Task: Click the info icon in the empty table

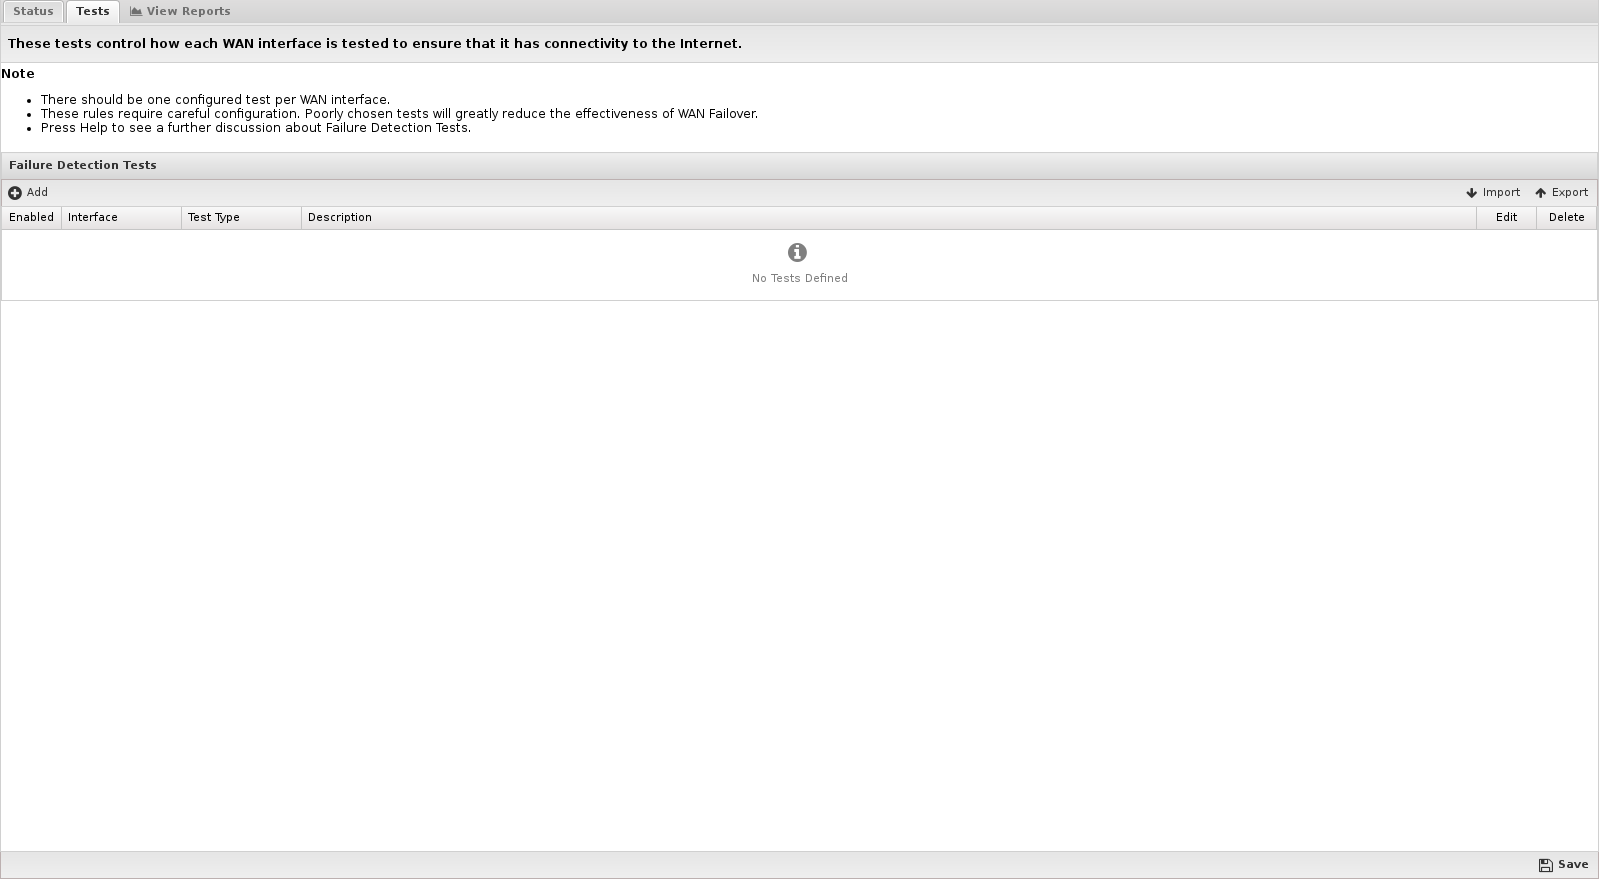Action: pyautogui.click(x=797, y=253)
